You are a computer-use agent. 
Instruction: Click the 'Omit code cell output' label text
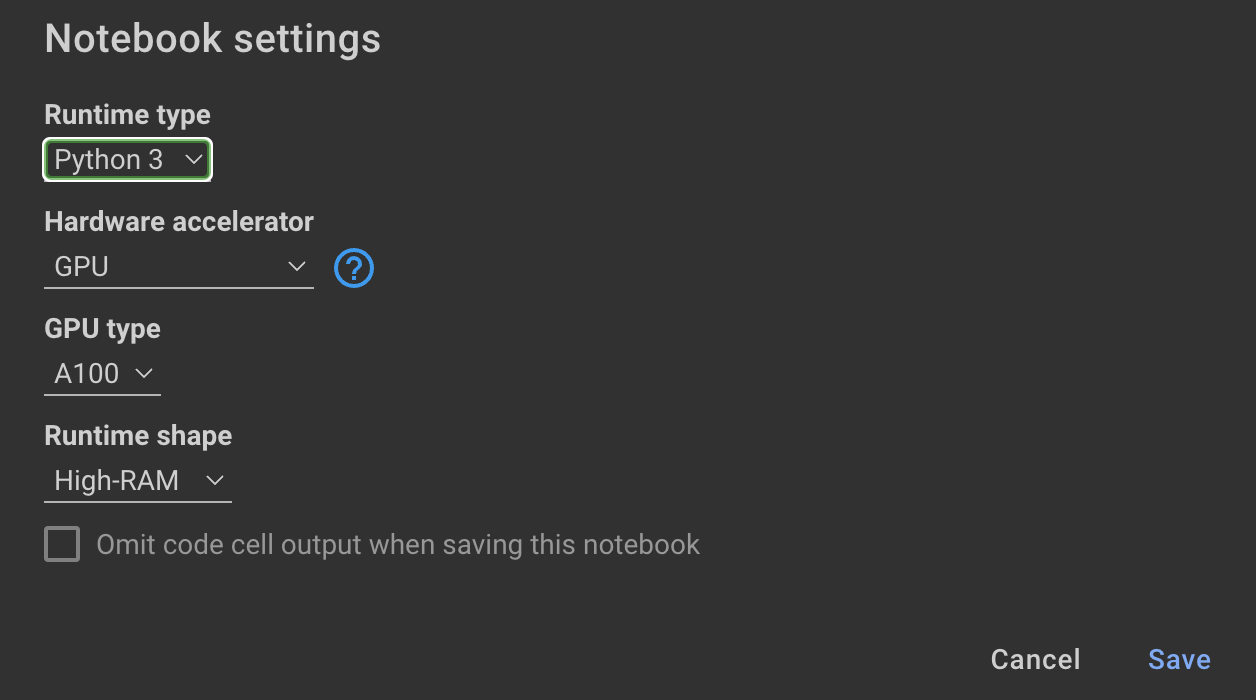coord(398,545)
